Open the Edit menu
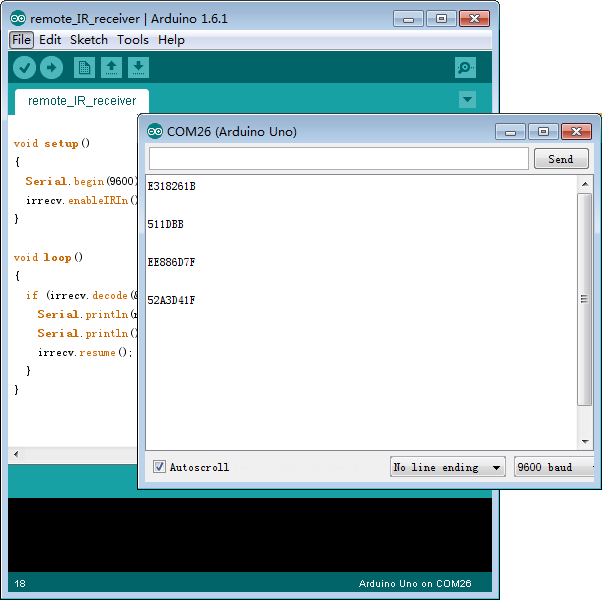This screenshot has height=600, width=603. click(50, 40)
